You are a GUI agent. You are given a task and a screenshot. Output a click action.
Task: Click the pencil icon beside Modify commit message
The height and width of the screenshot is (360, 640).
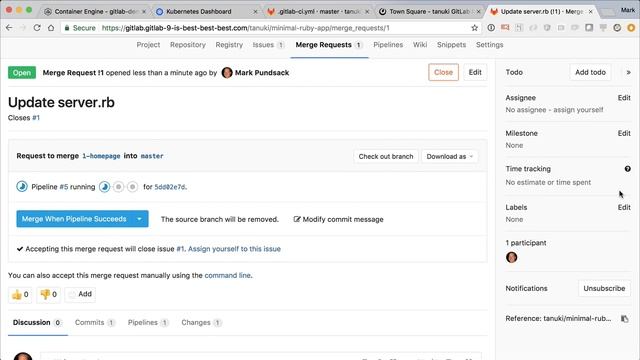(x=297, y=219)
